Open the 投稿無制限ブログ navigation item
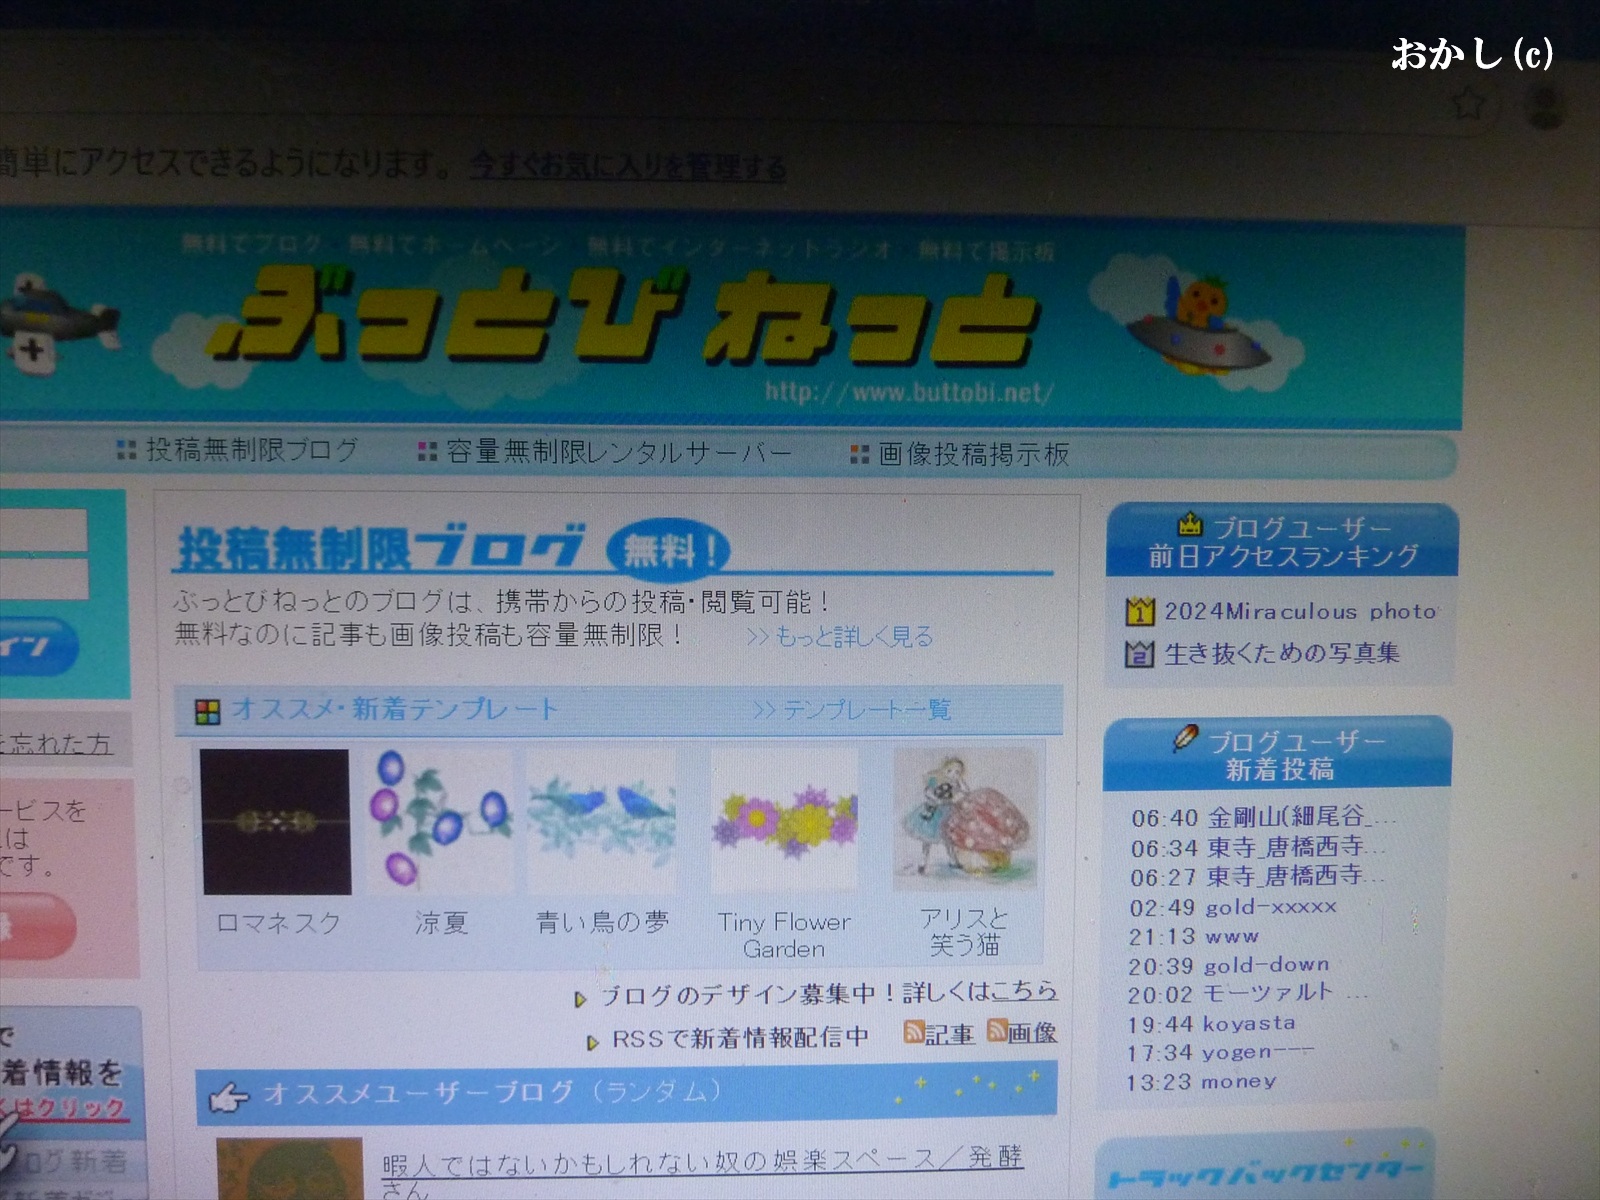The height and width of the screenshot is (1200, 1600). (250, 450)
